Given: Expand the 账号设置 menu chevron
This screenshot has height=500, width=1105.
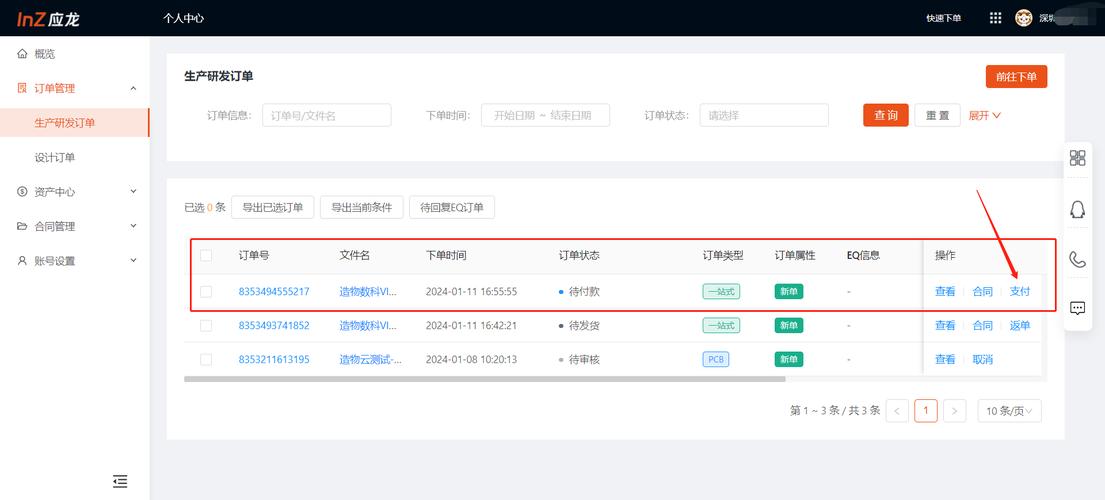Looking at the screenshot, I should [133, 261].
